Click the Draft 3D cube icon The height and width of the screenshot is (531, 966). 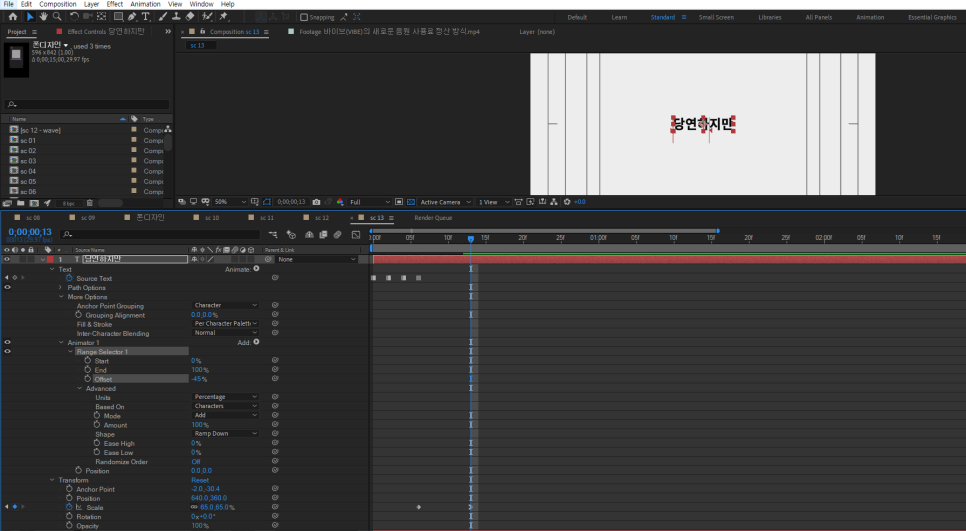point(291,235)
